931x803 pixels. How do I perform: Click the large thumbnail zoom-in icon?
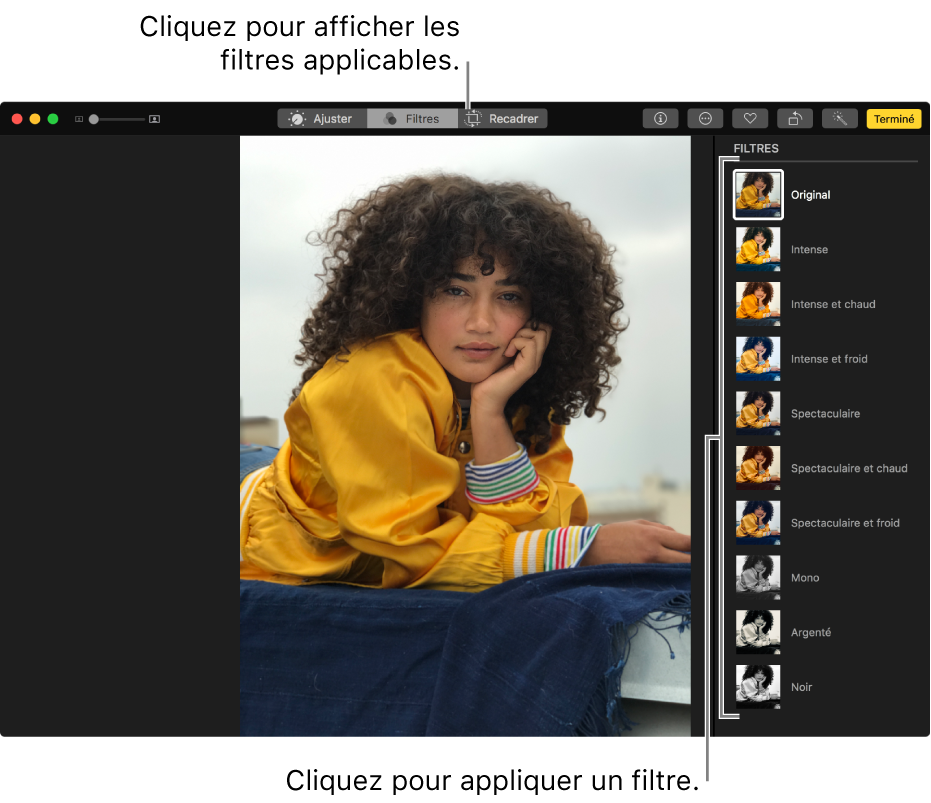click(x=154, y=119)
